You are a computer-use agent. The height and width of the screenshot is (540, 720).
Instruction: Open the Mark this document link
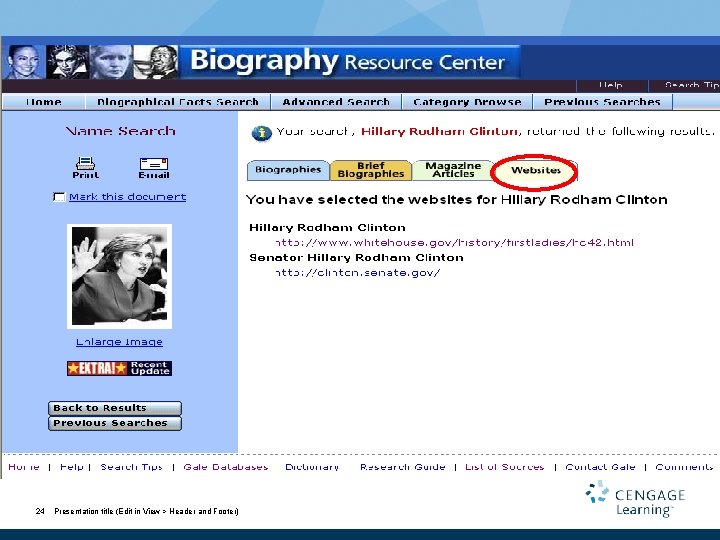128,197
